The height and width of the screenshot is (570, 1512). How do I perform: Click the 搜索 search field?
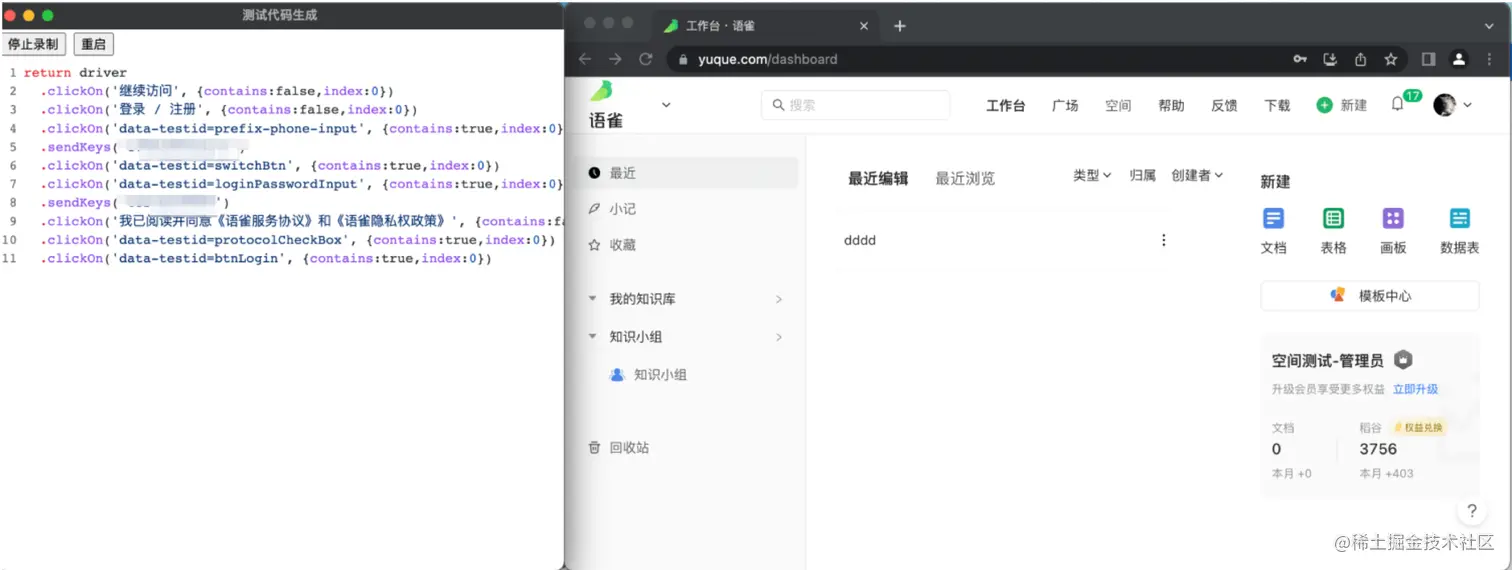855,105
